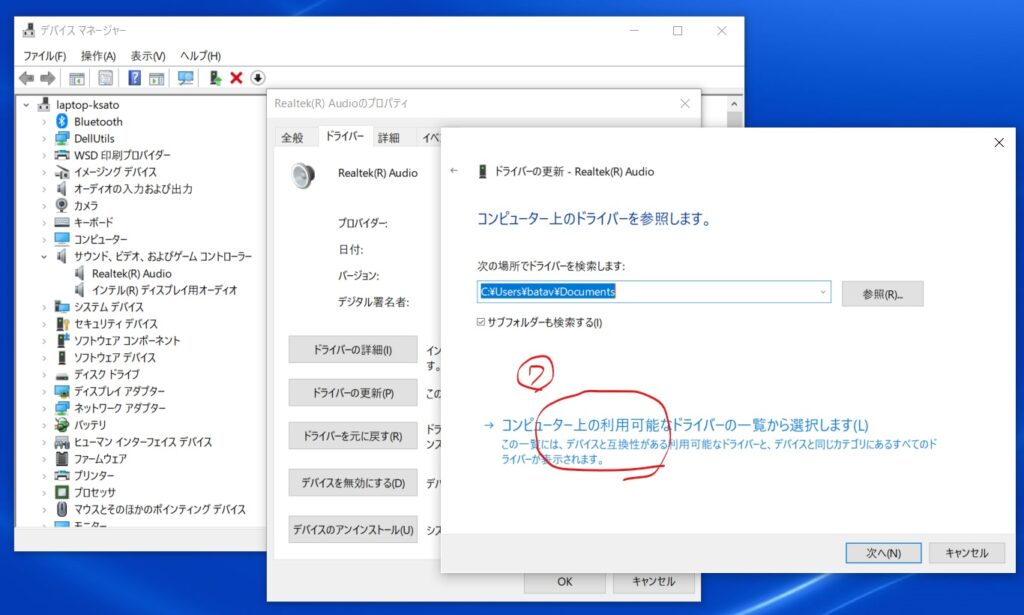Click the blue question mark Help toolbar icon

coord(134,78)
